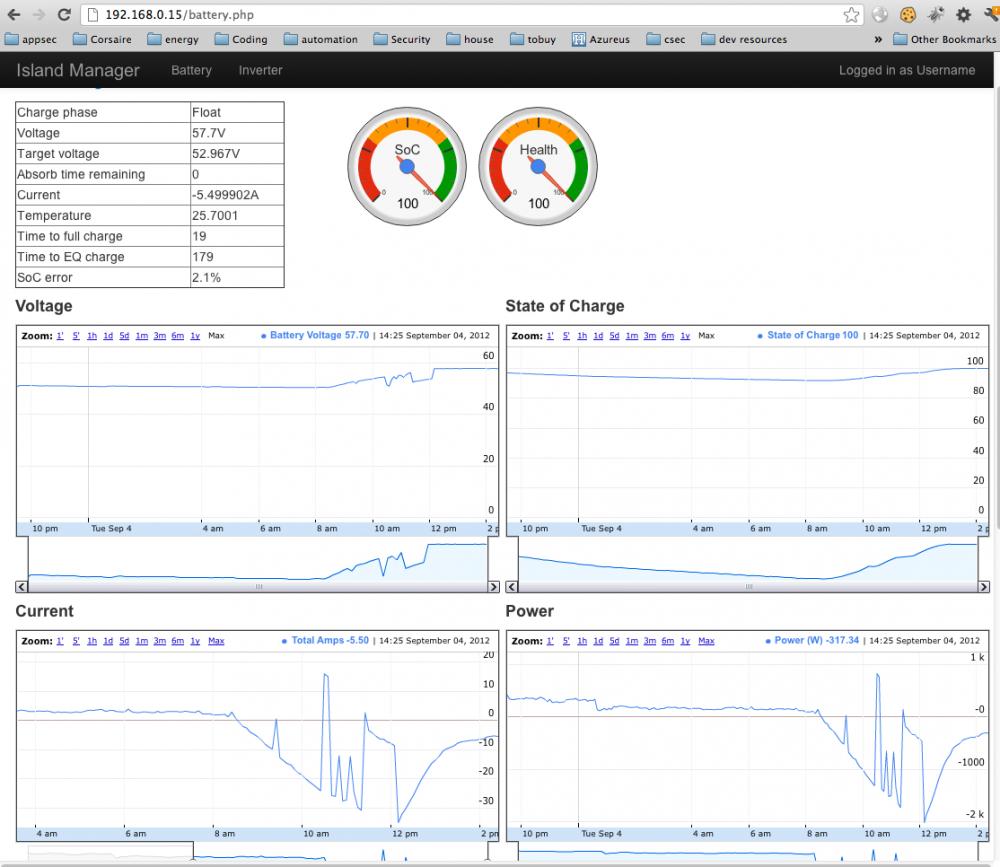Image resolution: width=1000 pixels, height=867 pixels.
Task: Bookmark this page with the star icon
Action: 851,15
